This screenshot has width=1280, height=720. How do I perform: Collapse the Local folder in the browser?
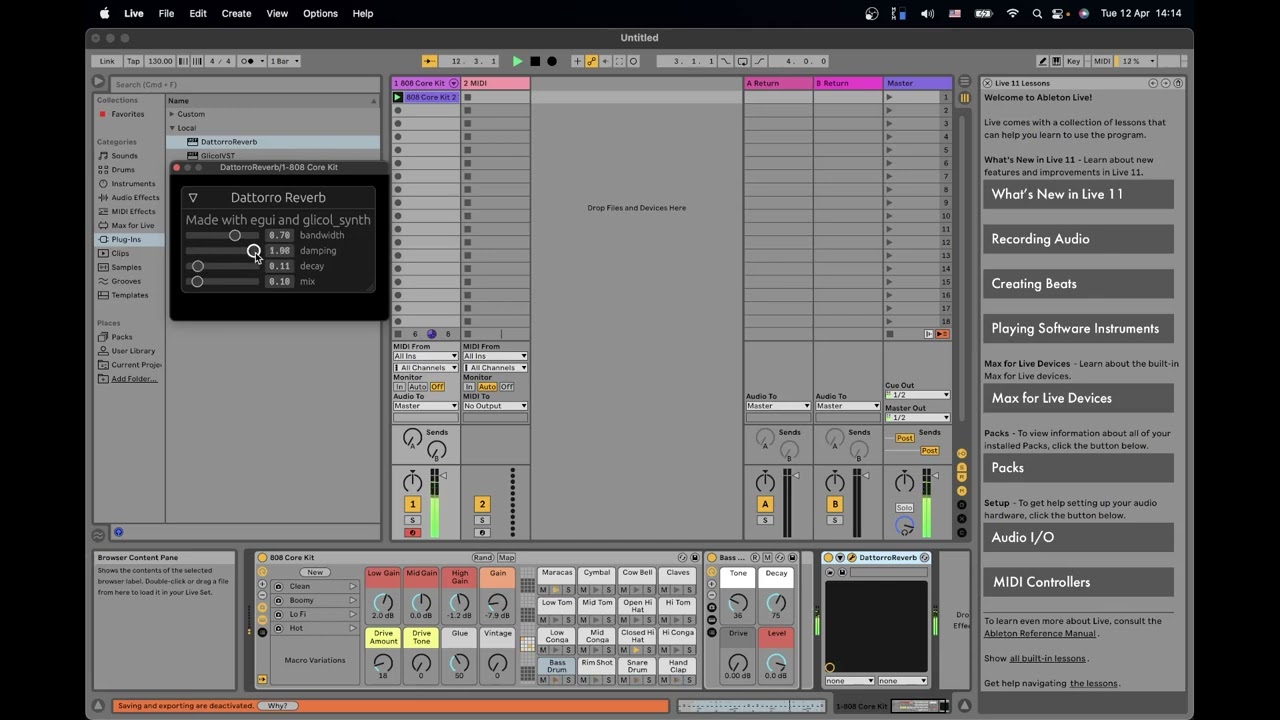pos(172,128)
